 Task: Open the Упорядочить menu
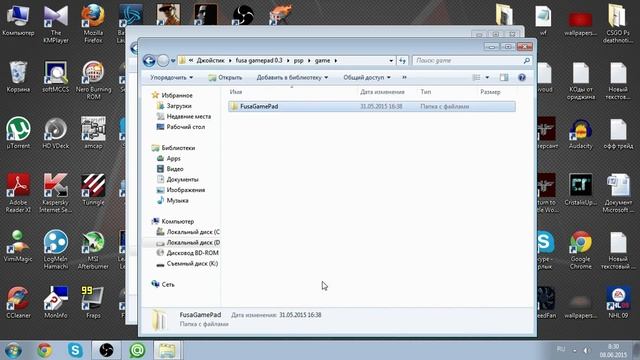[171, 78]
